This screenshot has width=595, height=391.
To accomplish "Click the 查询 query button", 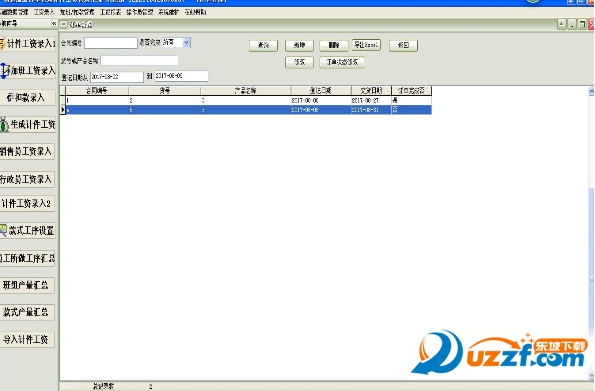I will (263, 46).
